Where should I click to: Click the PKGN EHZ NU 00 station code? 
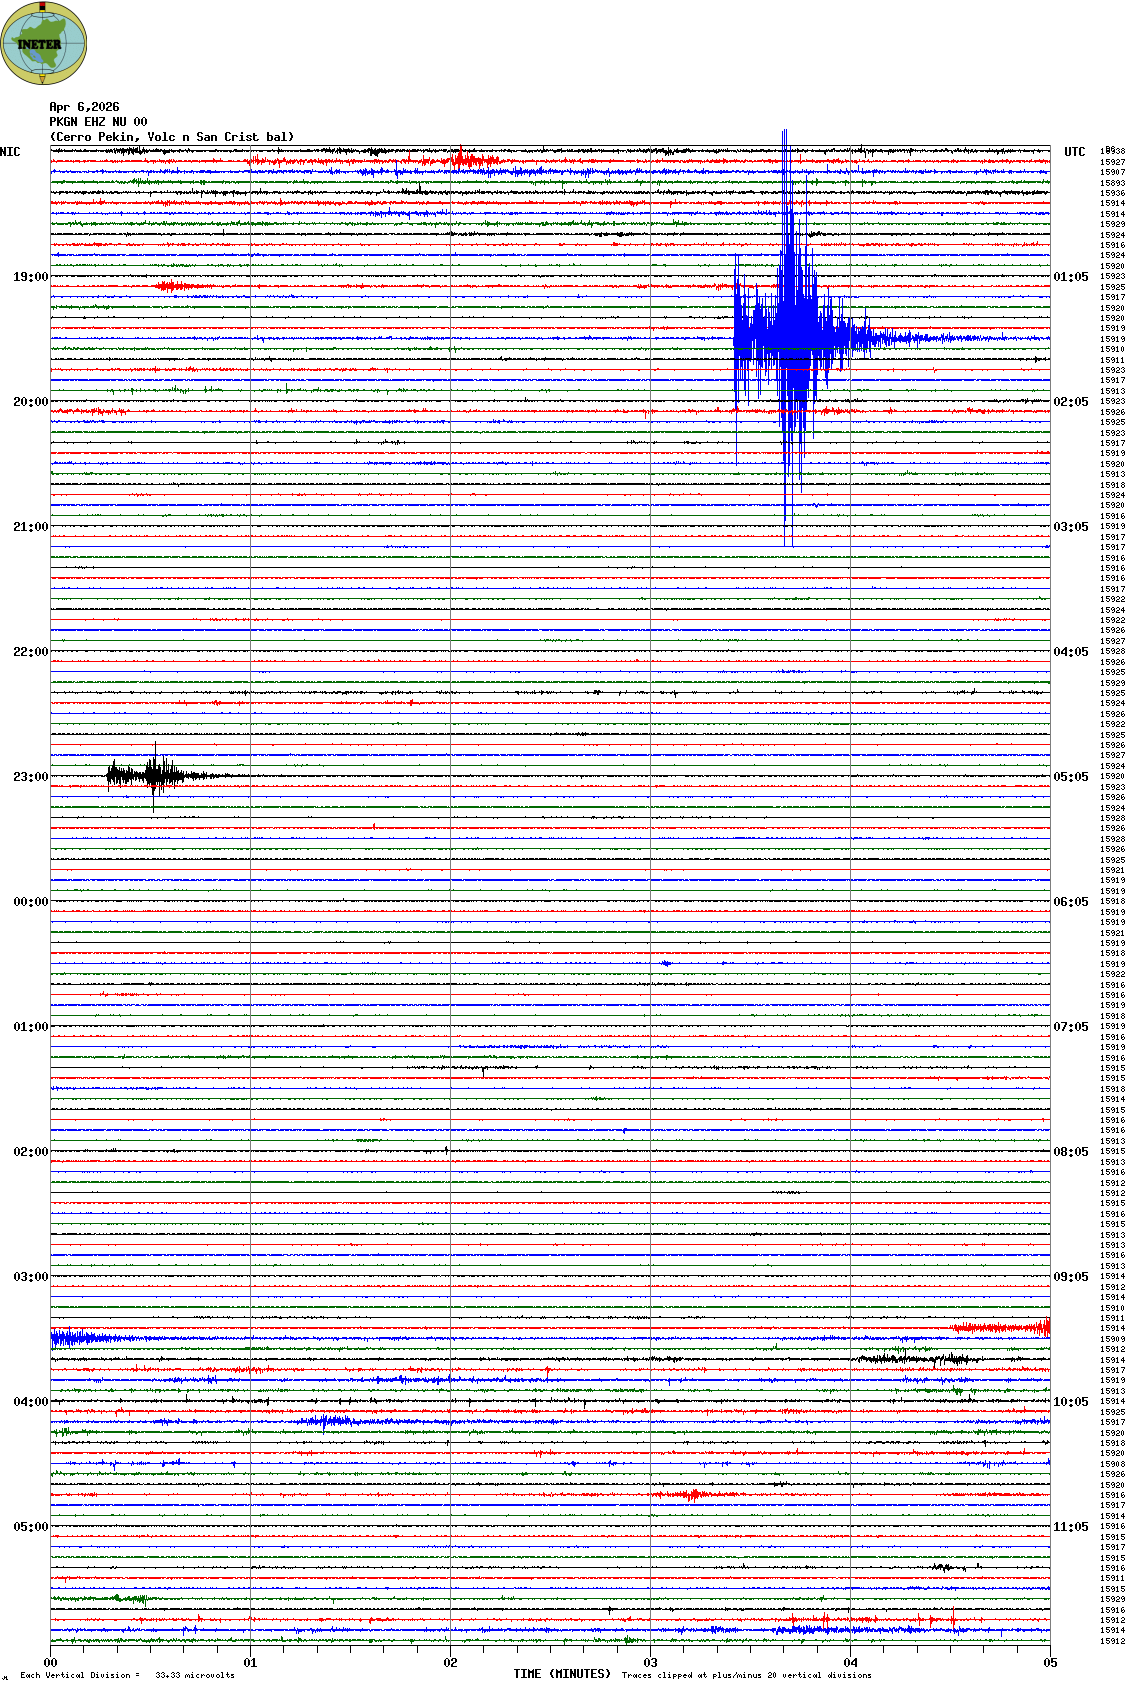coord(98,122)
